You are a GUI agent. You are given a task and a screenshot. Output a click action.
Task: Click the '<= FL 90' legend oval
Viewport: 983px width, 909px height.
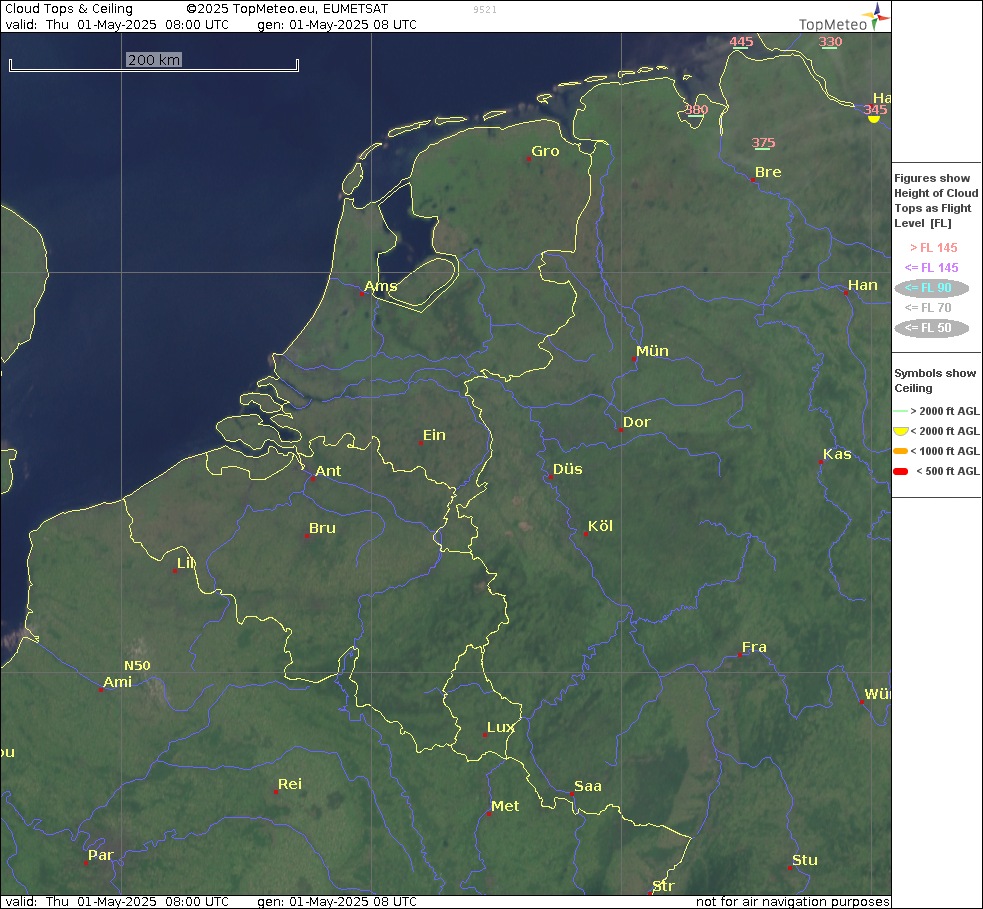(x=932, y=288)
